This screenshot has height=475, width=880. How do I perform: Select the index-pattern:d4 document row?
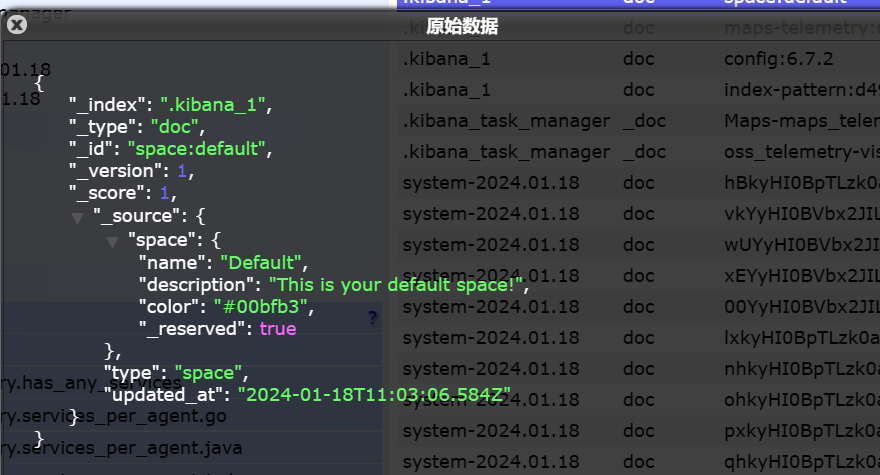[x=639, y=90]
